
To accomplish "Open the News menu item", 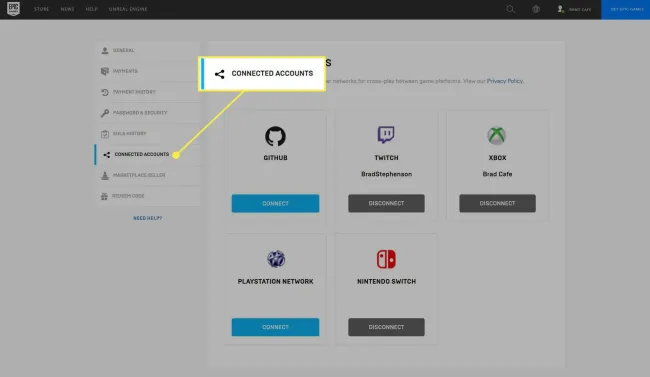I will (x=67, y=9).
